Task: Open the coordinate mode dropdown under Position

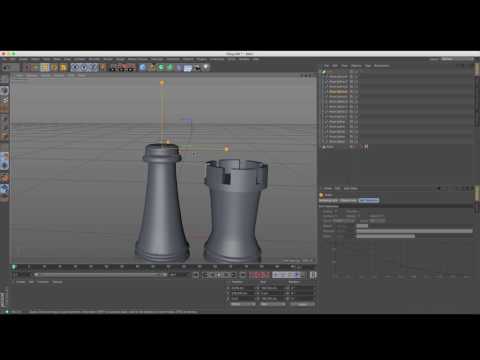Action: tap(243, 304)
